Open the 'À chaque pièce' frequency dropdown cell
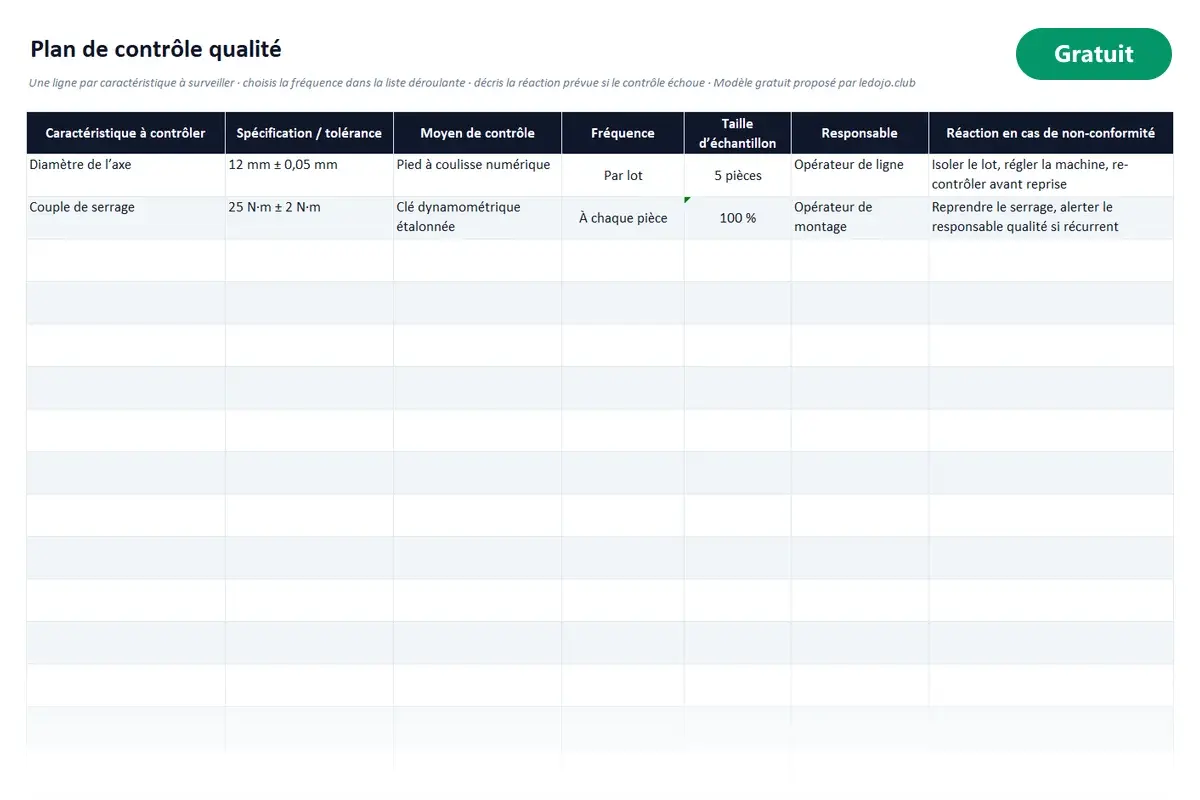Image resolution: width=1200 pixels, height=800 pixels. tap(623, 218)
